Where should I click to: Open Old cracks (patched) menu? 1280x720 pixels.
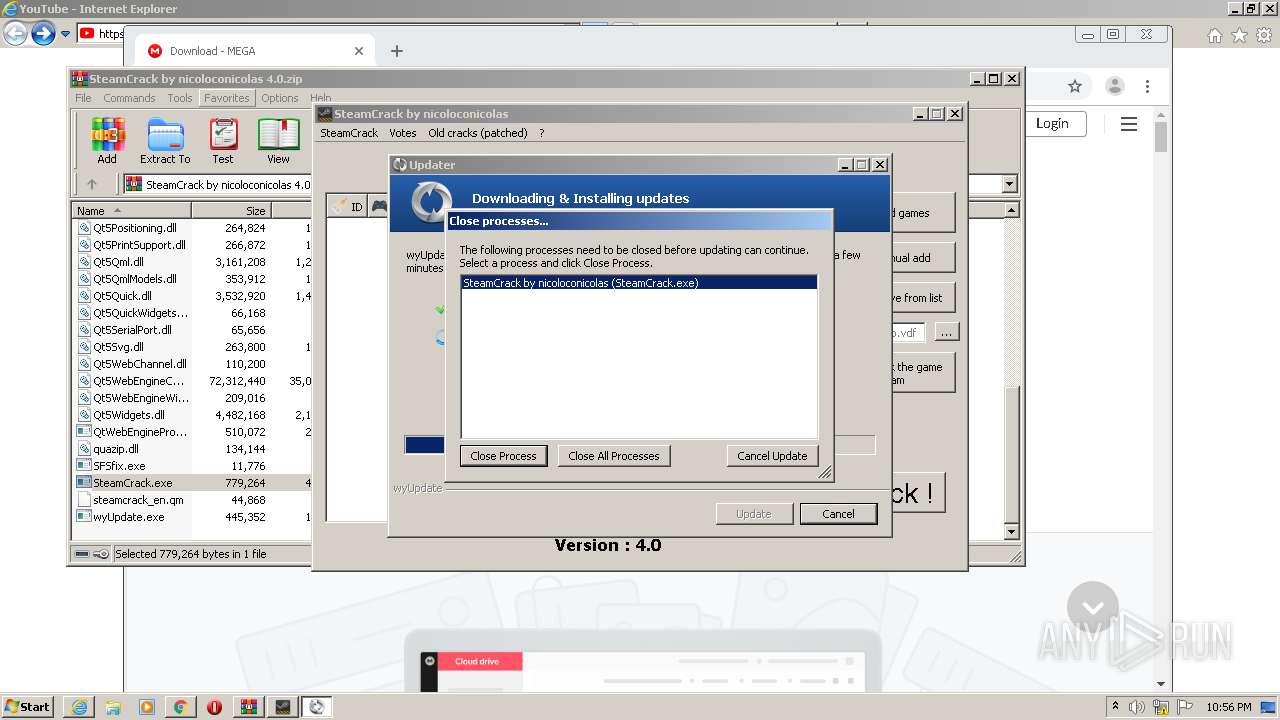(478, 133)
